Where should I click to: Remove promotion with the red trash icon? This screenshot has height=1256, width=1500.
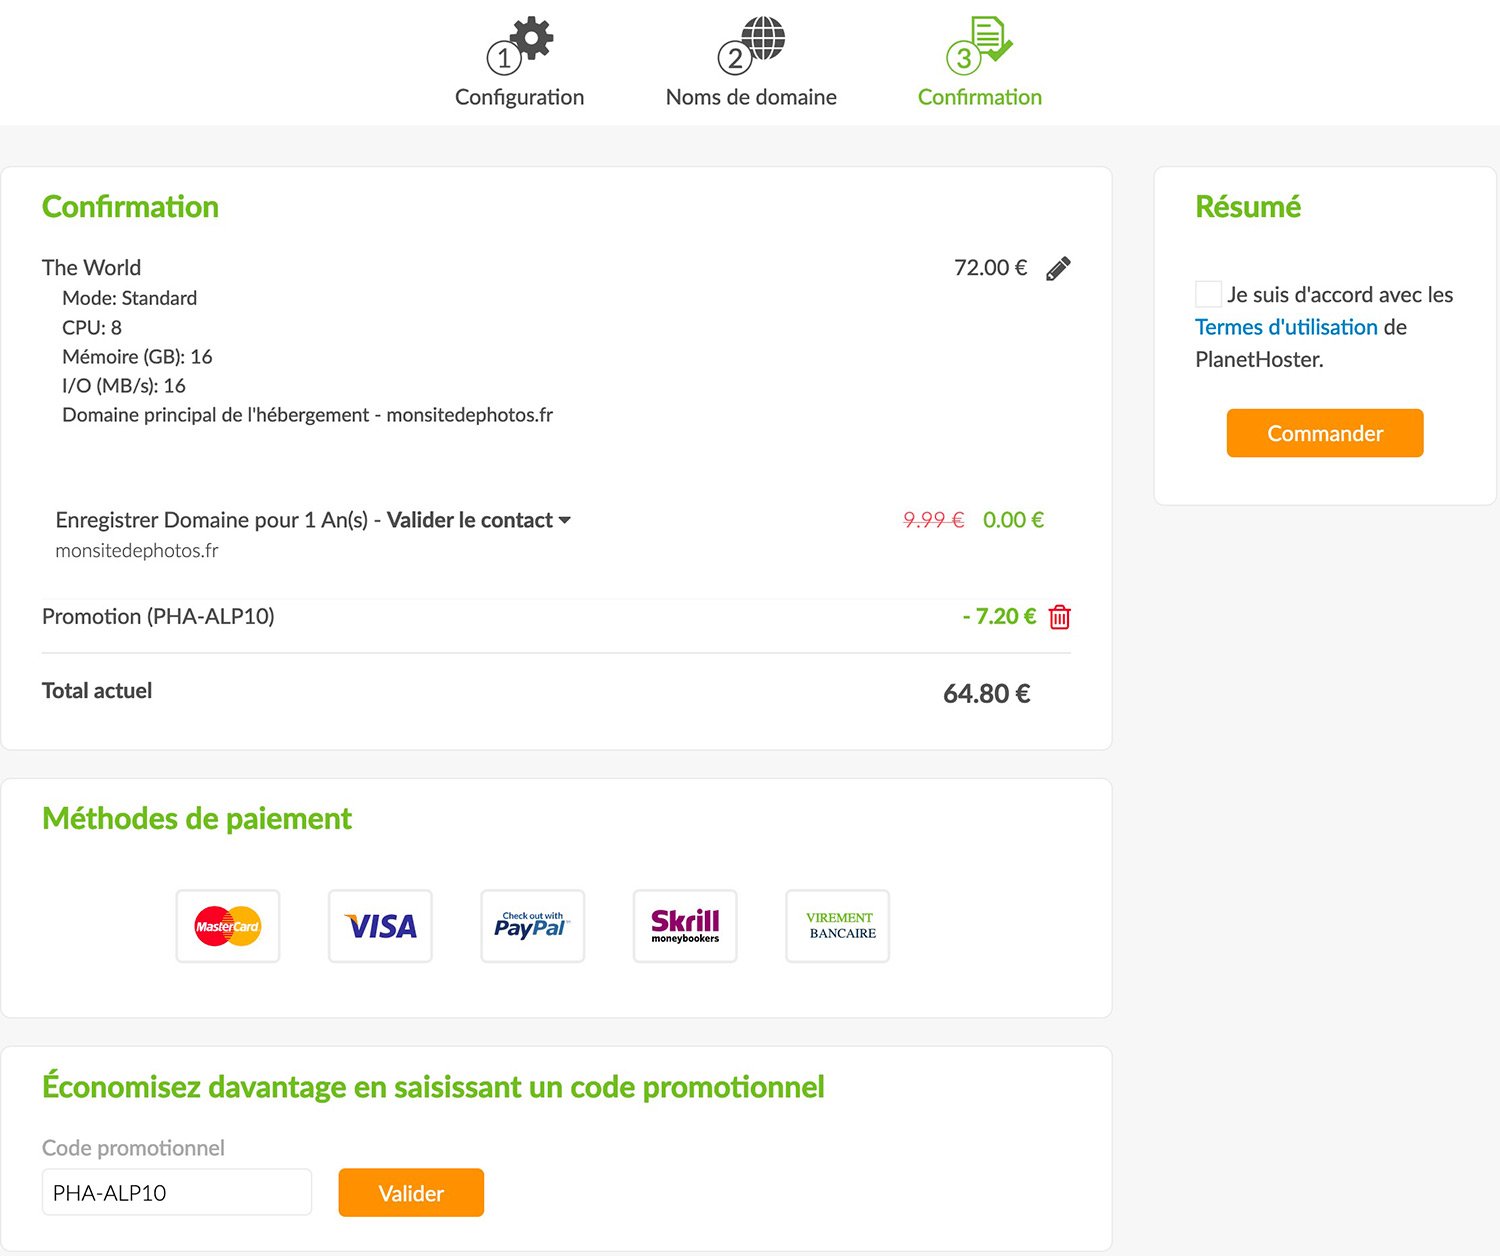pos(1060,617)
